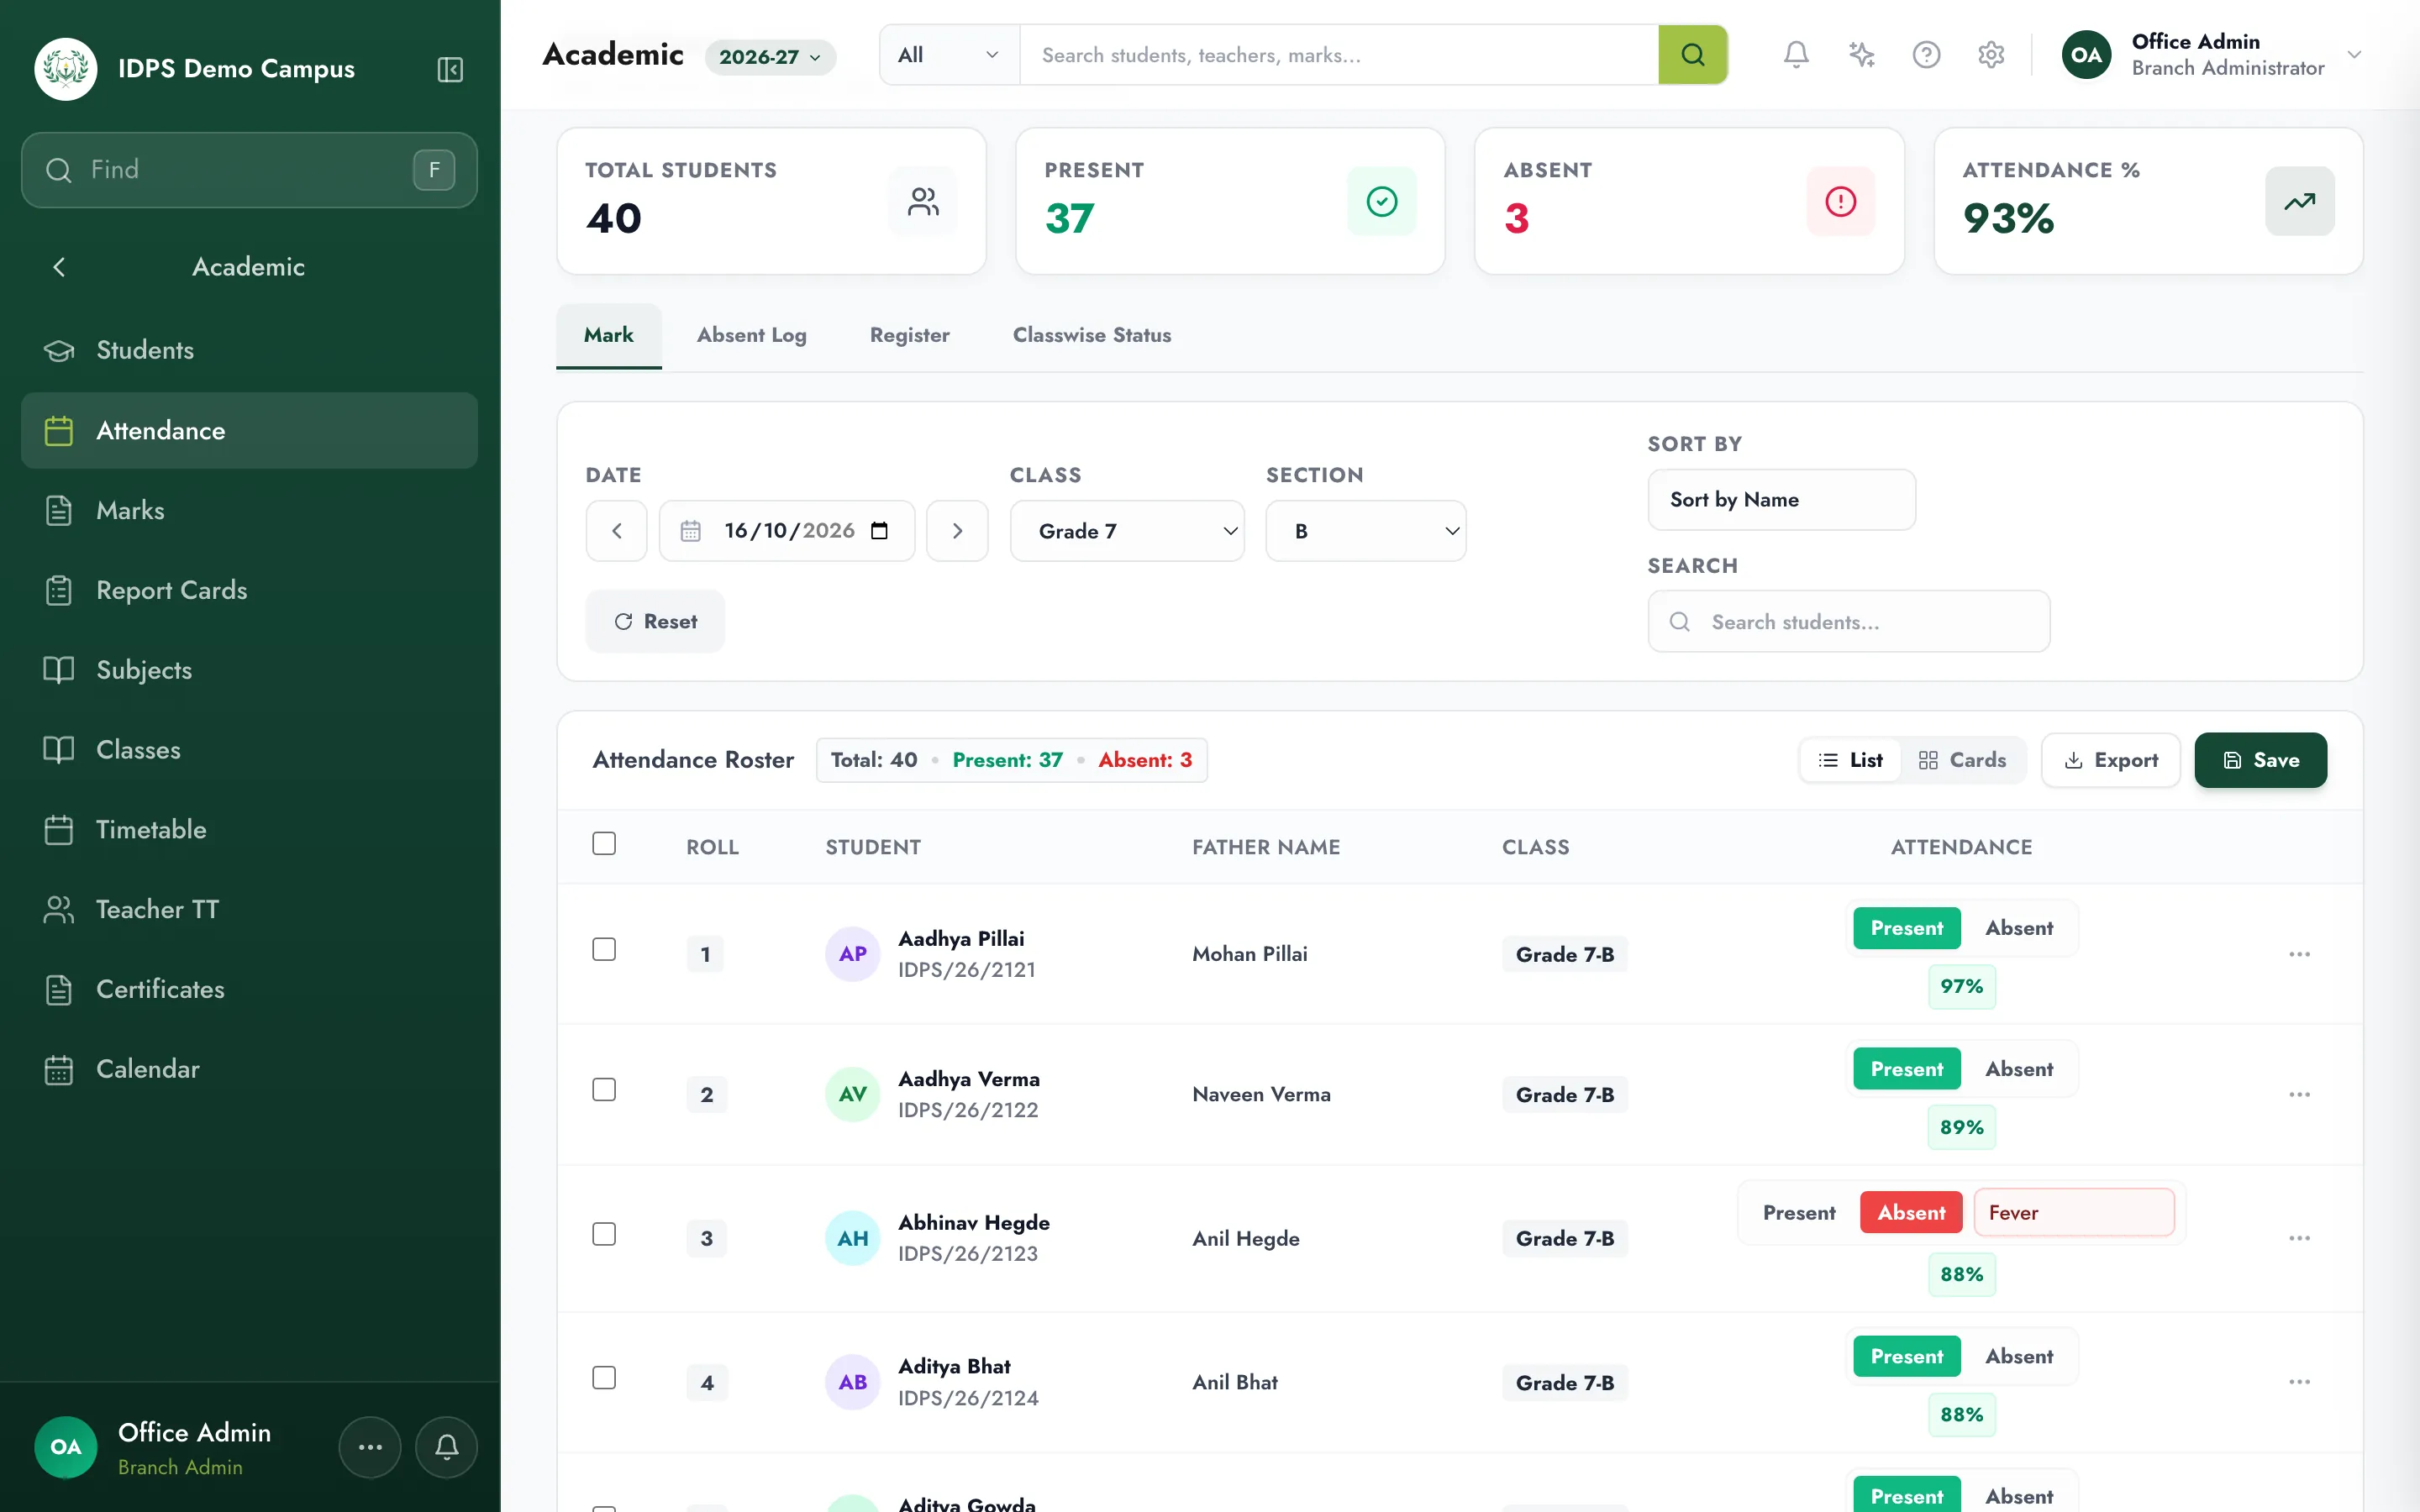This screenshot has width=2420, height=1512.
Task: Open the Sort by Name dropdown
Action: [x=1781, y=500]
